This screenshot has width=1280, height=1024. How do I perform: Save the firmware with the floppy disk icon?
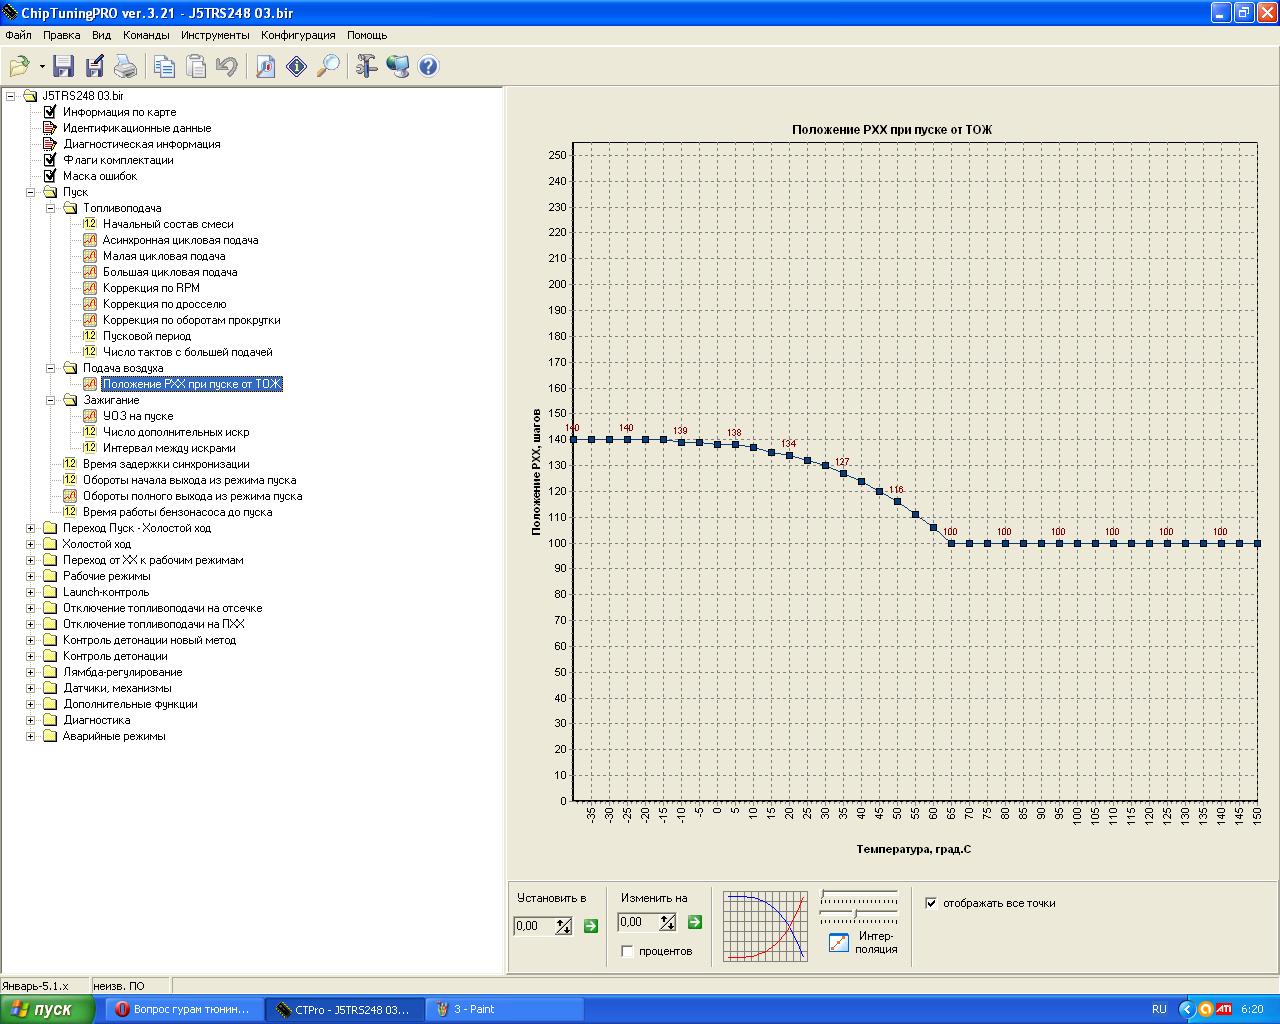click(64, 67)
